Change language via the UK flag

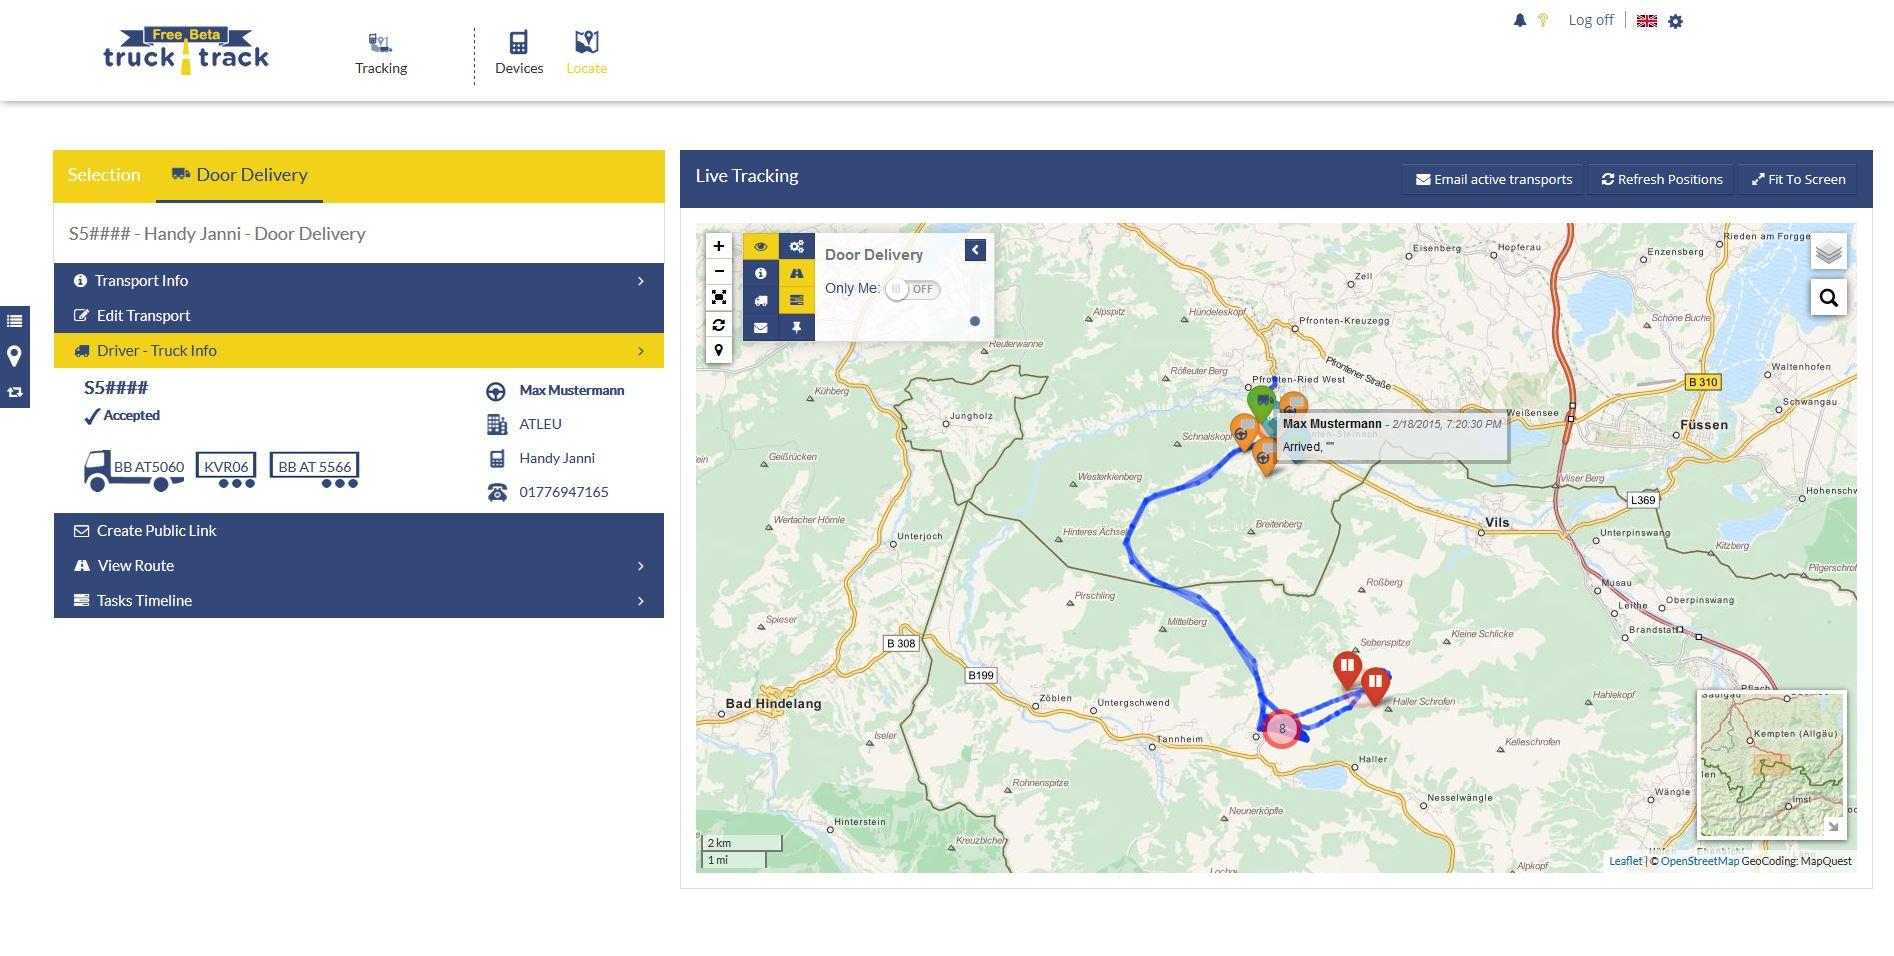pos(1646,21)
